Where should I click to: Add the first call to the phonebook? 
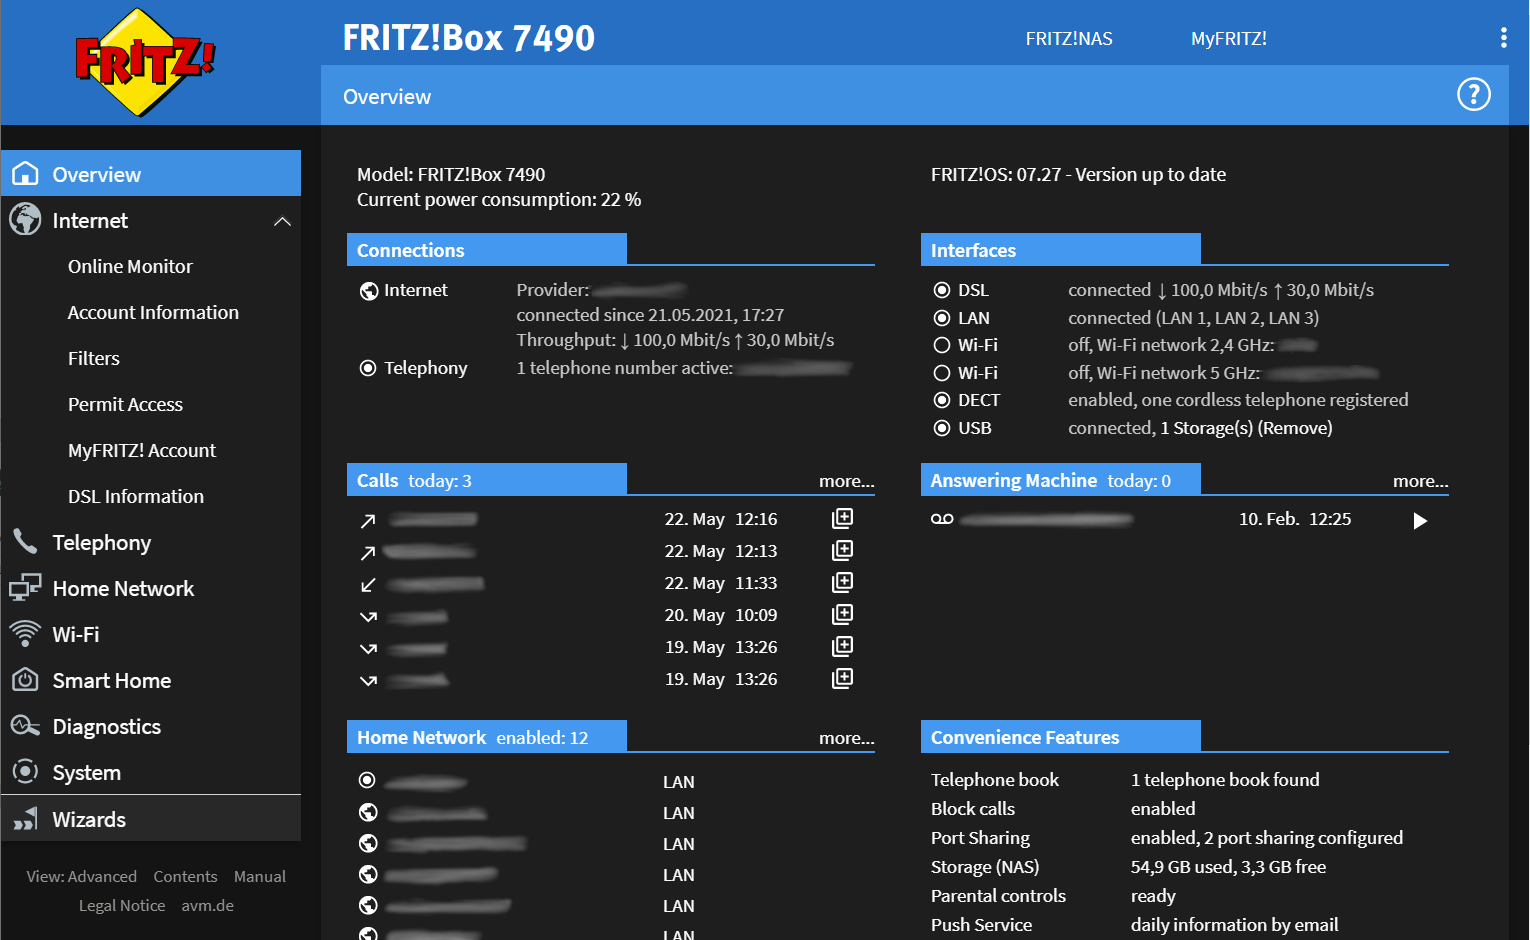pyautogui.click(x=841, y=518)
